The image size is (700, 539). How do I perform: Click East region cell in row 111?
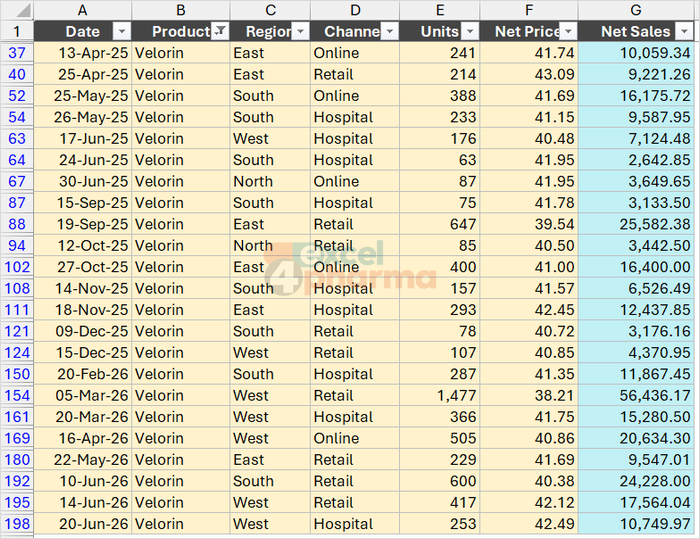coord(270,310)
